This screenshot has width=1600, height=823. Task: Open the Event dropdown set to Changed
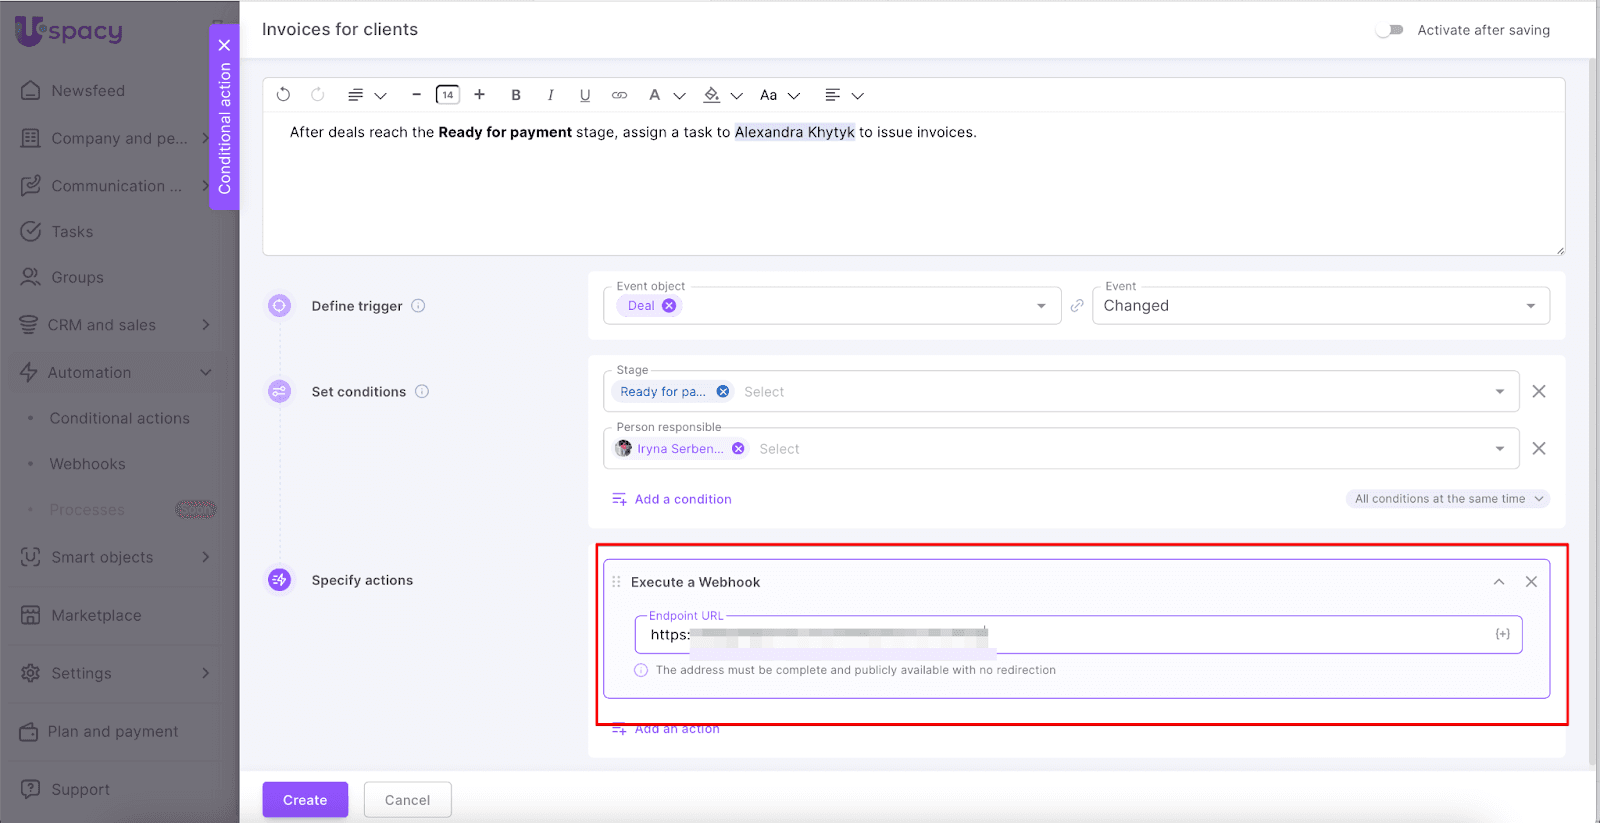click(1320, 306)
